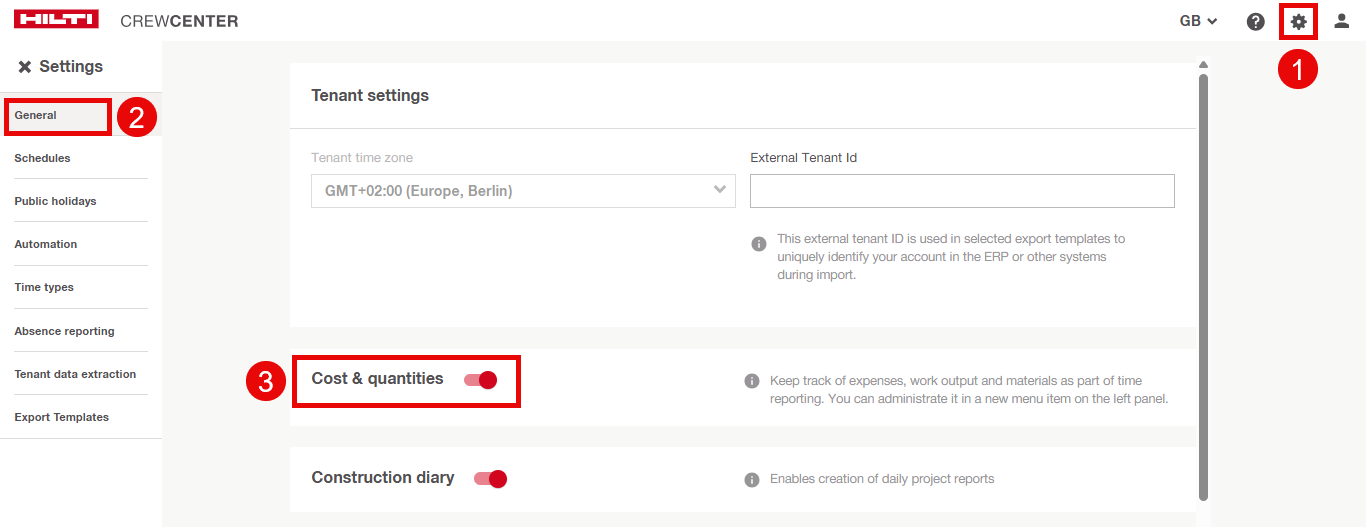
Task: Close Settings panel with X icon
Action: tap(25, 67)
